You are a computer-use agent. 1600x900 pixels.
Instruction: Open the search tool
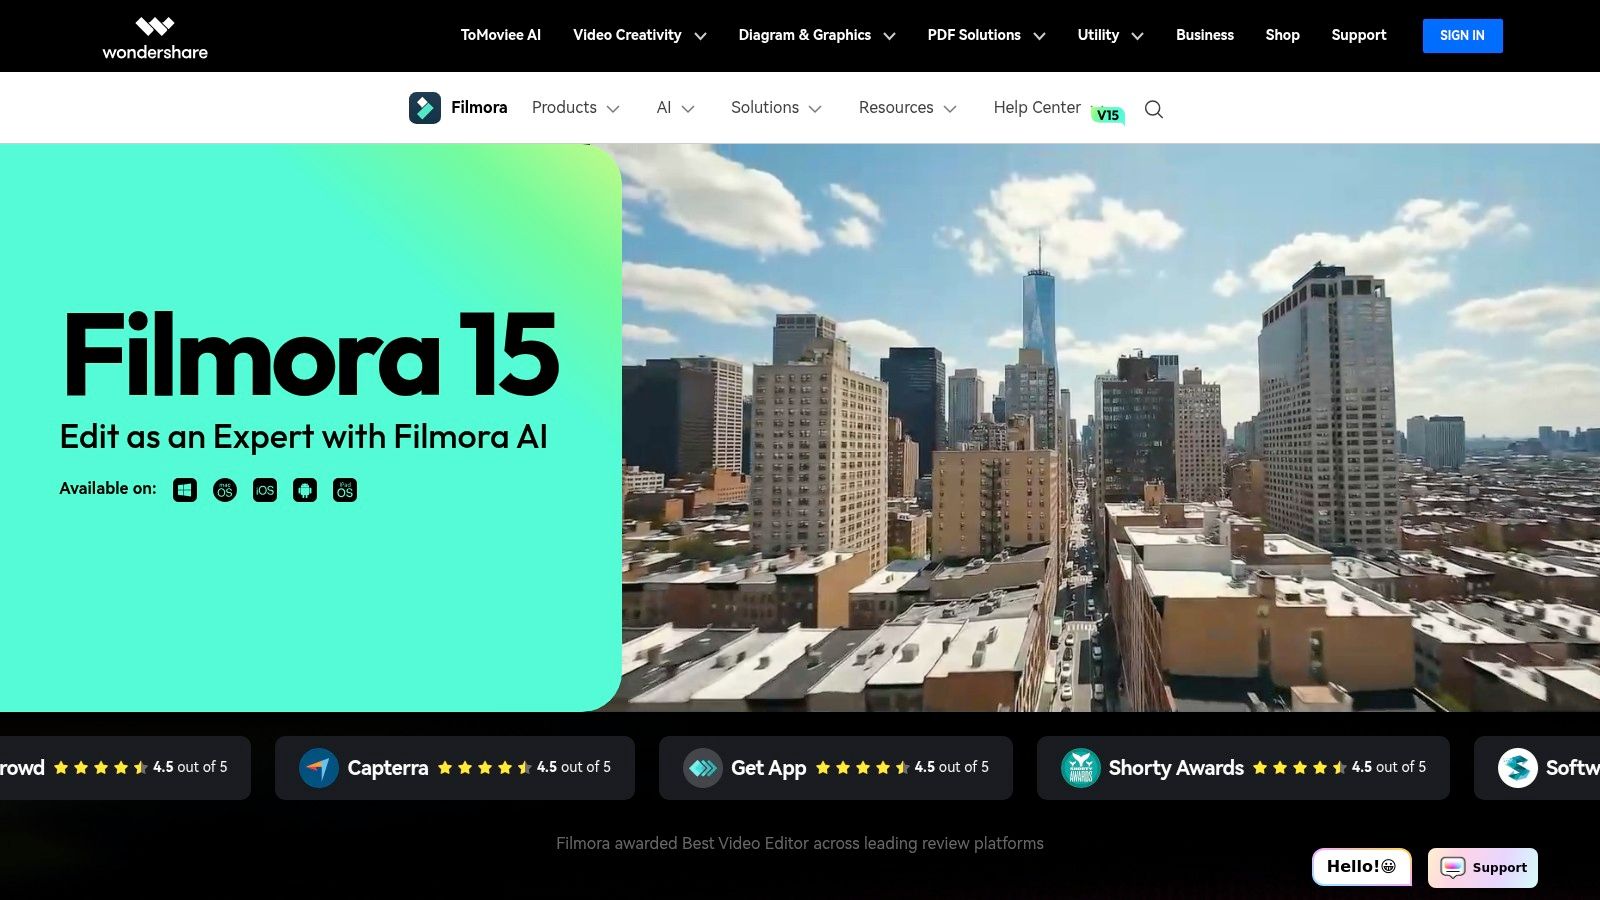pyautogui.click(x=1153, y=108)
